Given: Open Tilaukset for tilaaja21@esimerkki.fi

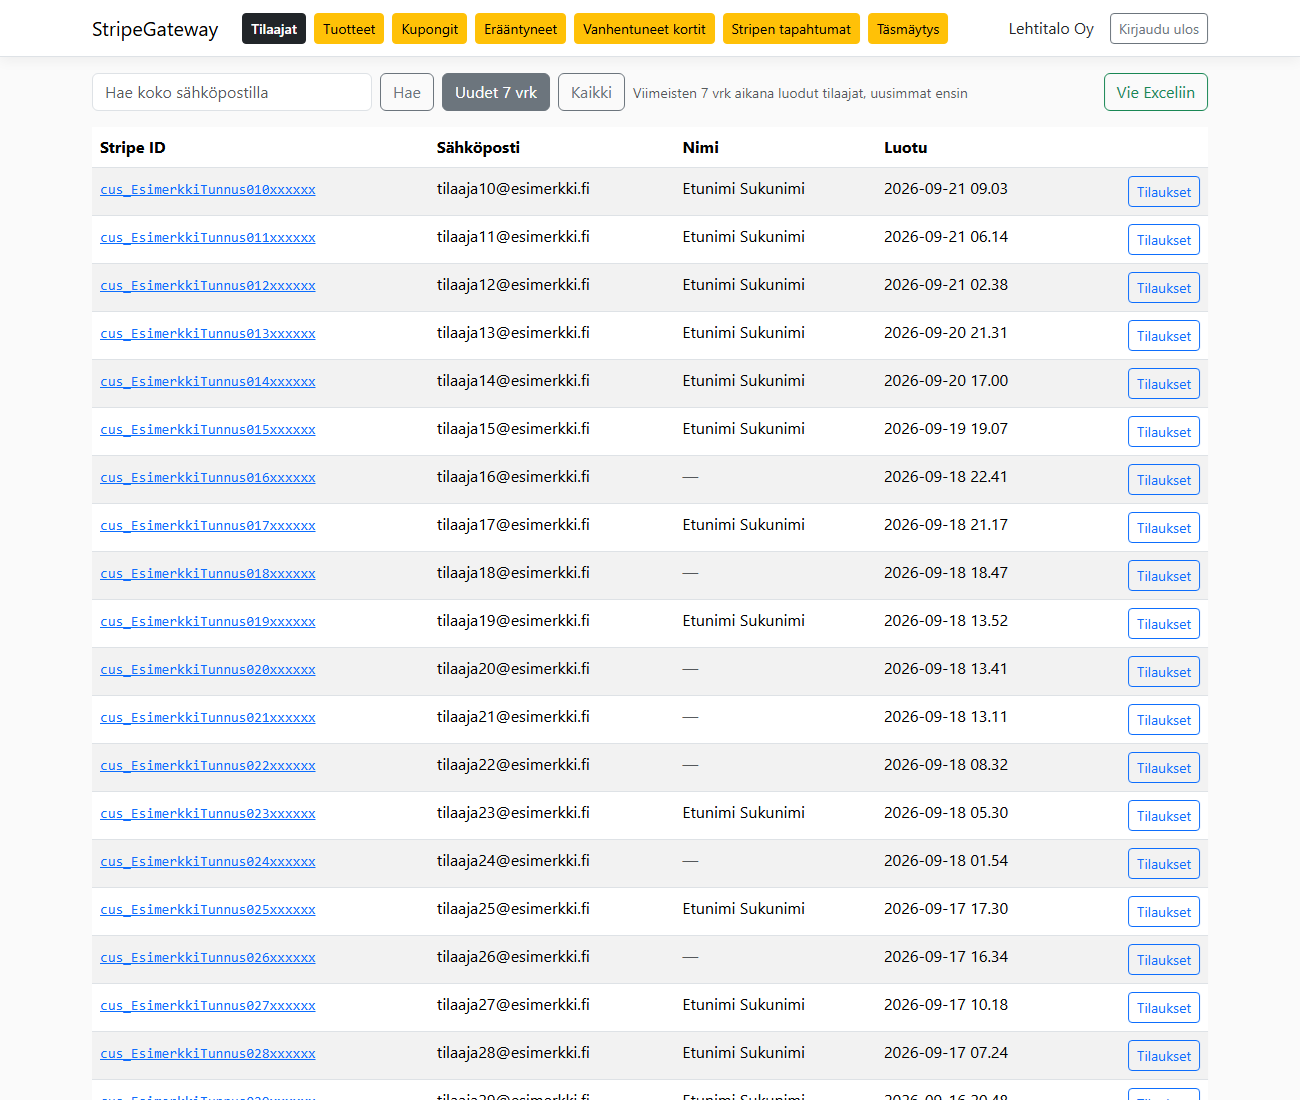Looking at the screenshot, I should (x=1164, y=720).
